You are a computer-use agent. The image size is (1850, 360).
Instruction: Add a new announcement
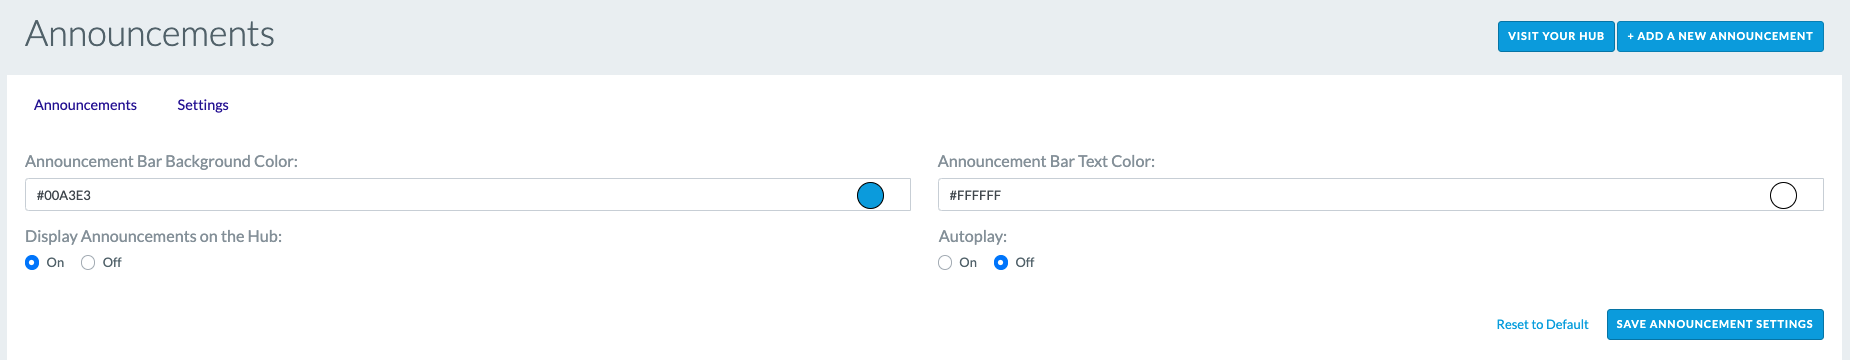(1720, 36)
